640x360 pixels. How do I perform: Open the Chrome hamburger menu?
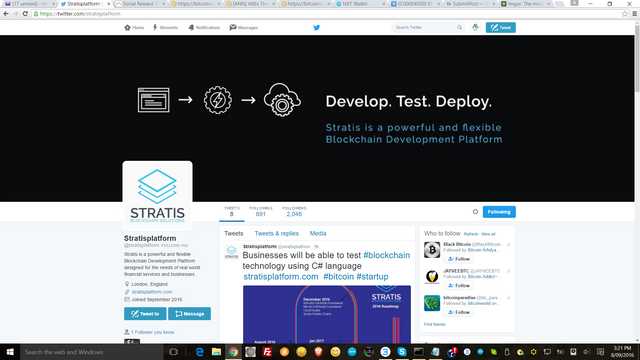point(634,13)
